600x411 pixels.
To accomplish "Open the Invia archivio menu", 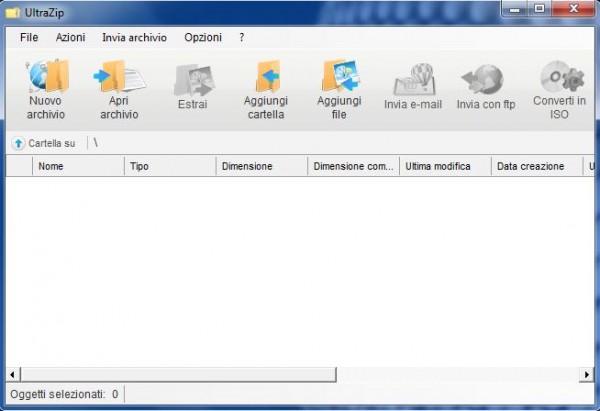I will [134, 38].
